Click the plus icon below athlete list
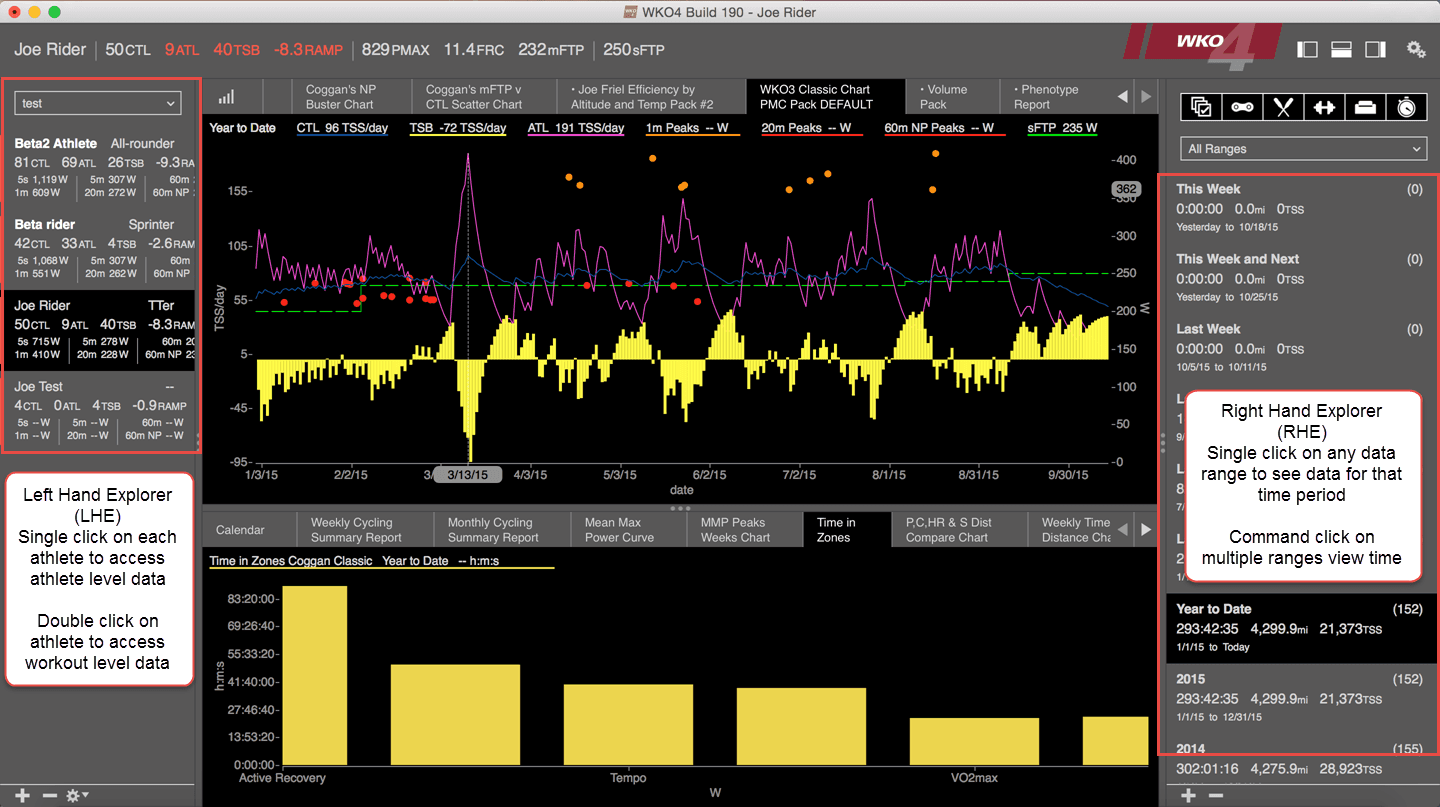The image size is (1440, 807). pyautogui.click(x=22, y=795)
